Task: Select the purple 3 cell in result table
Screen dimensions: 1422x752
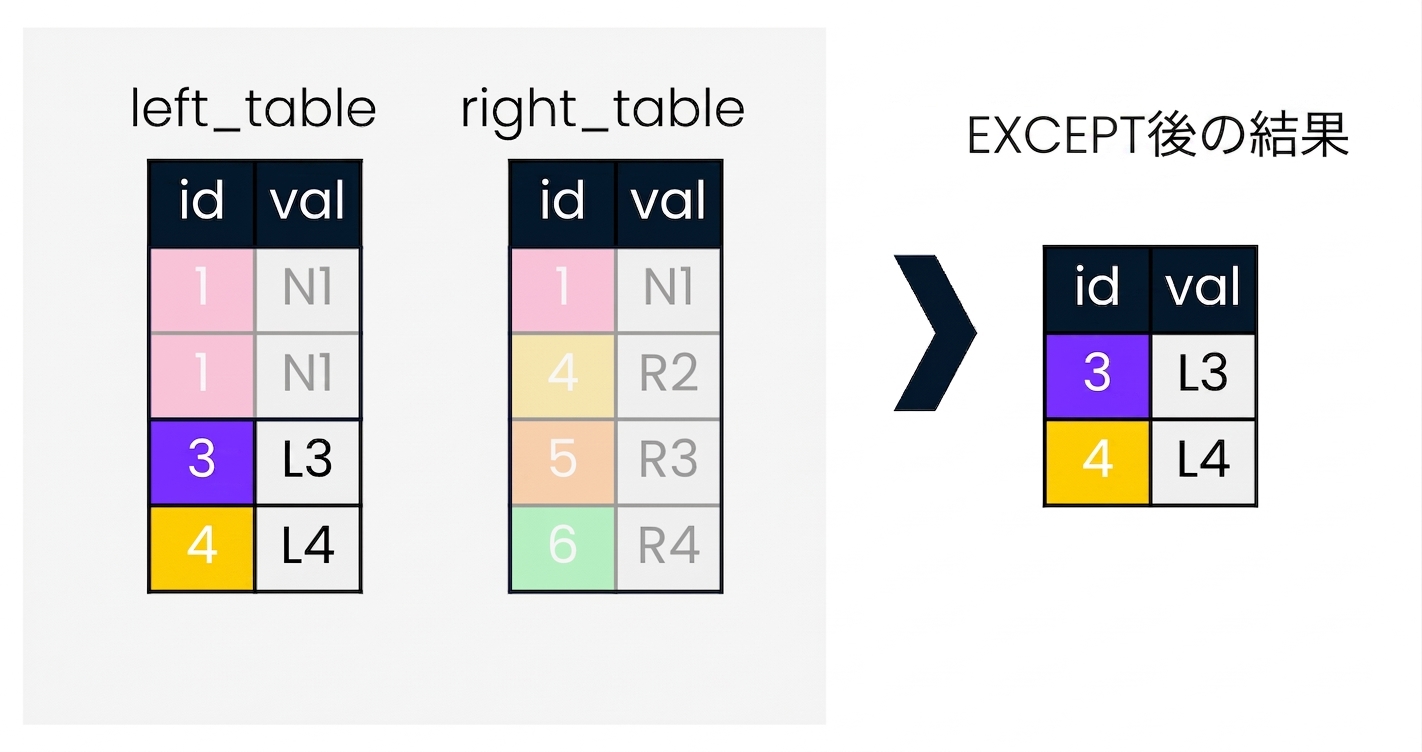Action: click(1097, 376)
